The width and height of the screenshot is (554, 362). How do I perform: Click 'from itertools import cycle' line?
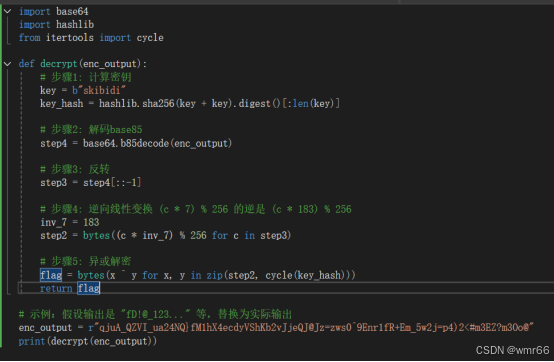point(91,38)
